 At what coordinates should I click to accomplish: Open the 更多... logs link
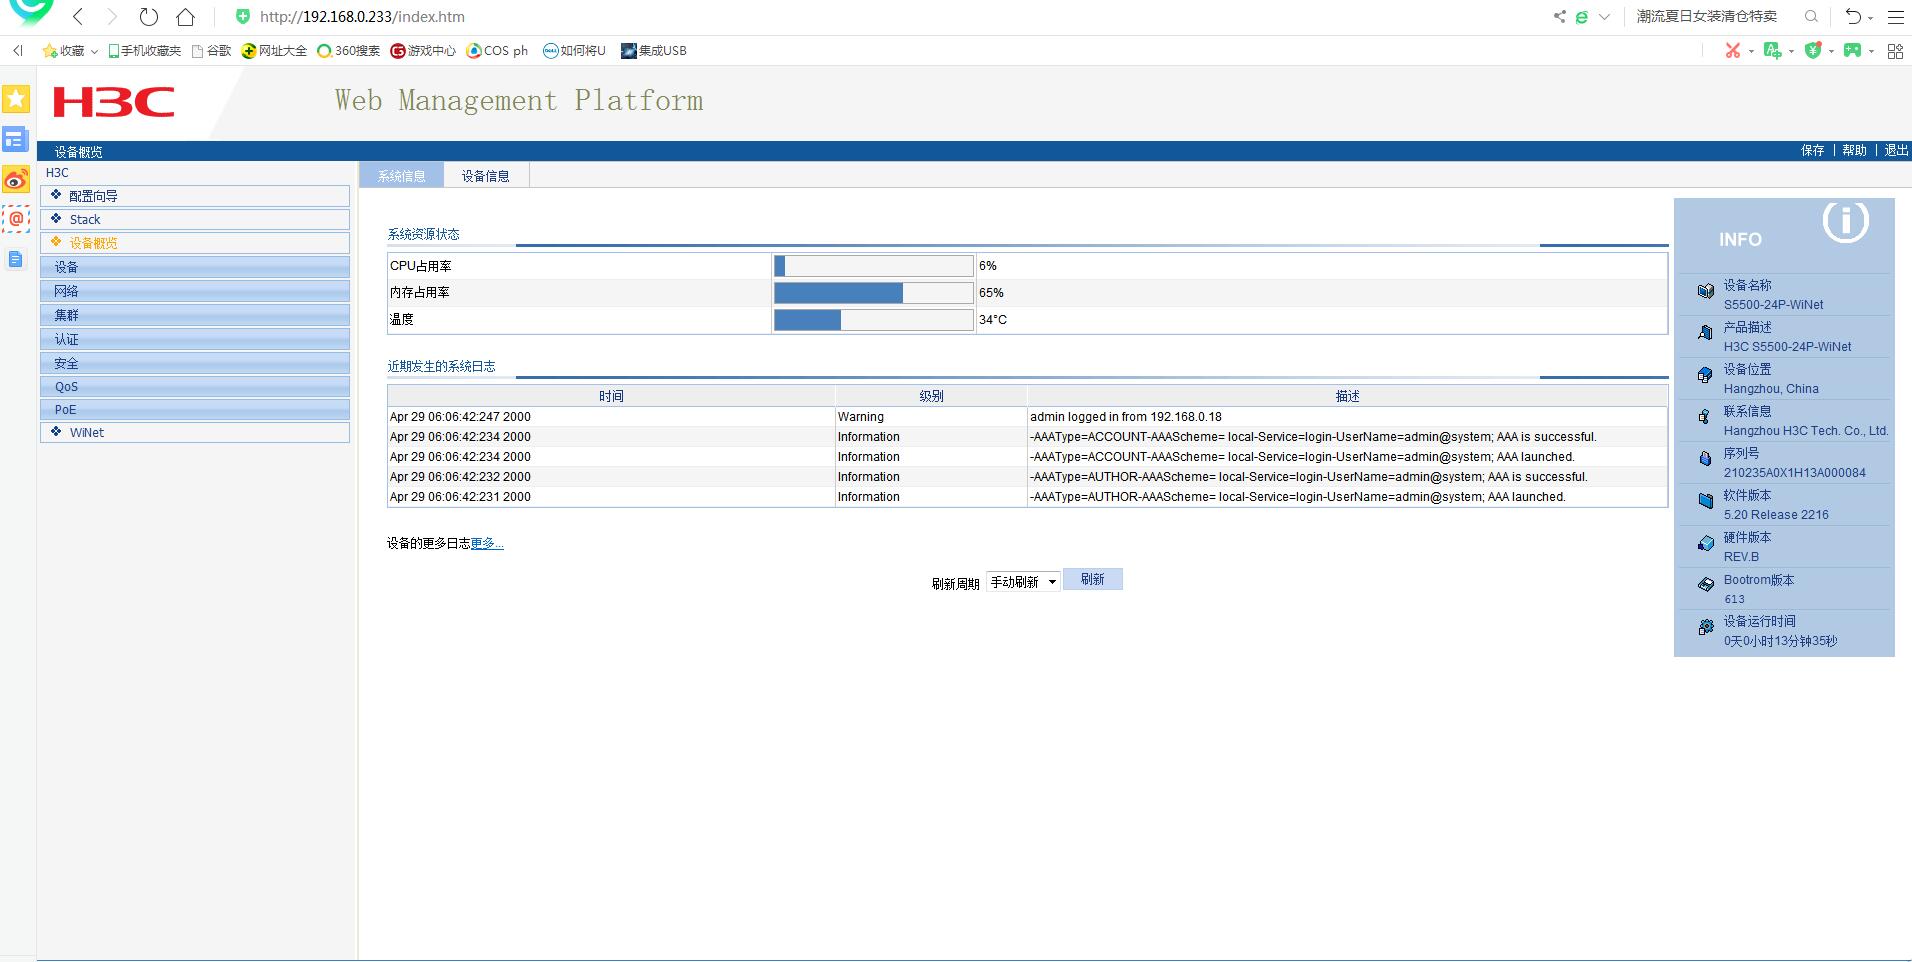tap(487, 543)
